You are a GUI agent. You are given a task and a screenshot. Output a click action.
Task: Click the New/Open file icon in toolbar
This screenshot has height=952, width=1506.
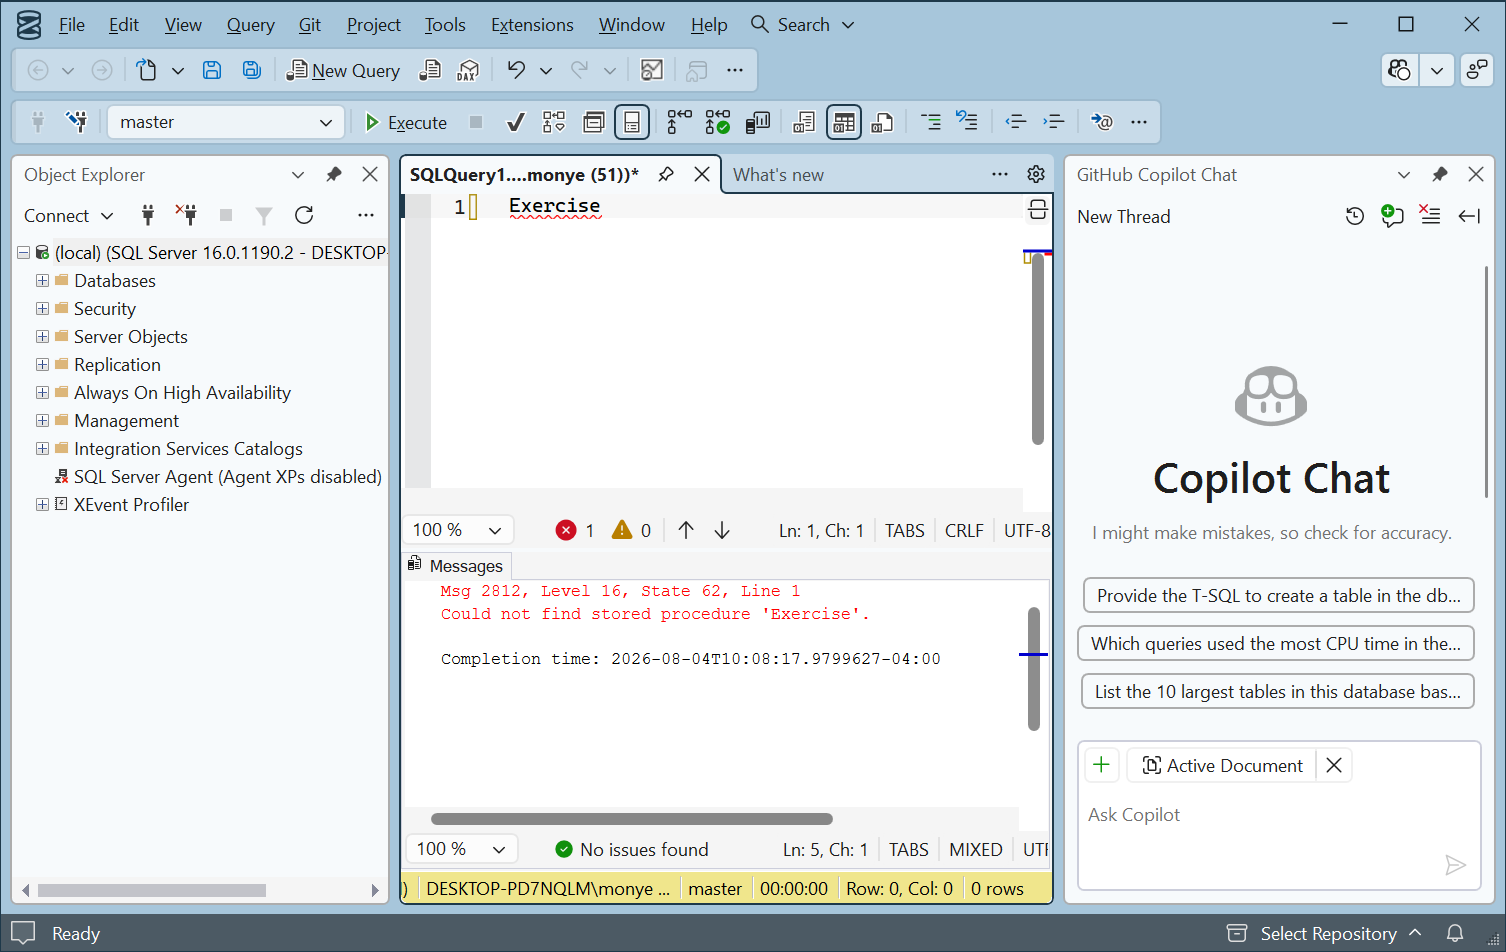tap(147, 70)
